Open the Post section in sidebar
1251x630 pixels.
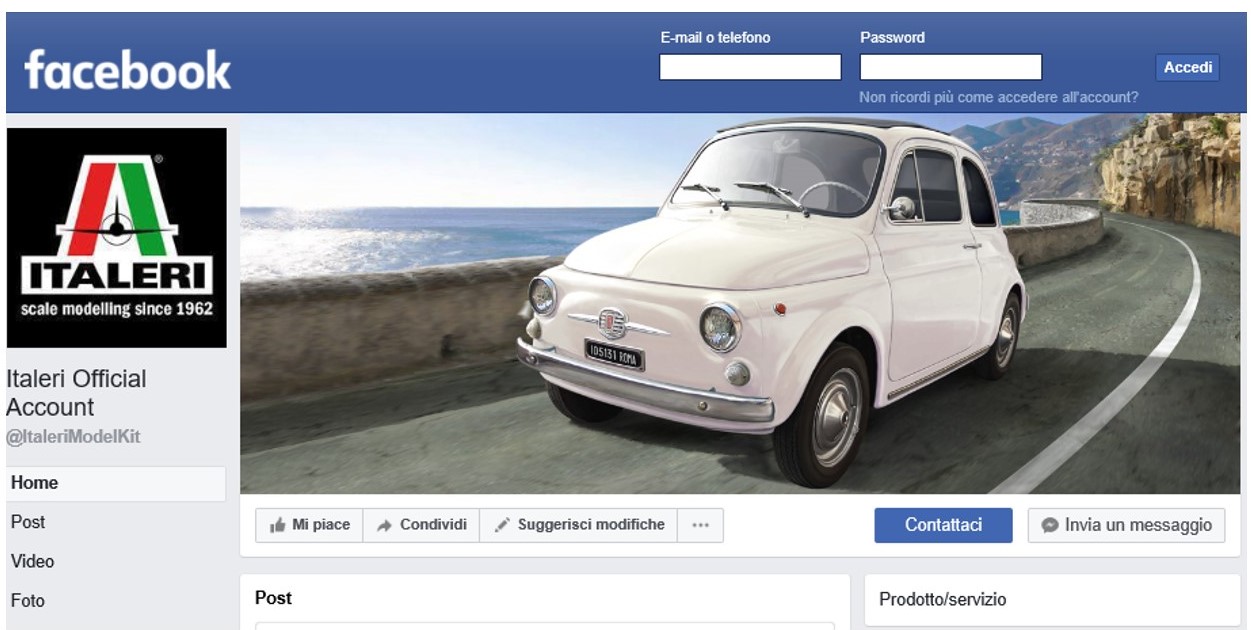pyautogui.click(x=28, y=522)
